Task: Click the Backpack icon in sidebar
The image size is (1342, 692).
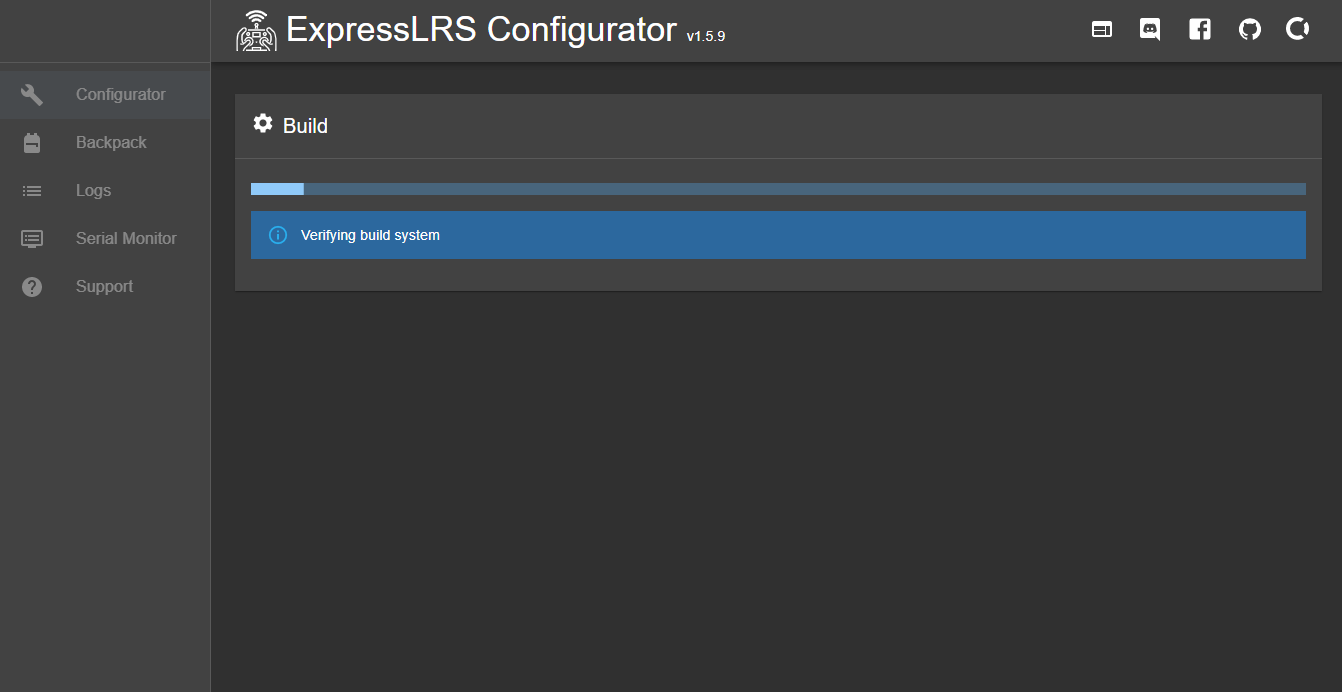Action: (32, 143)
